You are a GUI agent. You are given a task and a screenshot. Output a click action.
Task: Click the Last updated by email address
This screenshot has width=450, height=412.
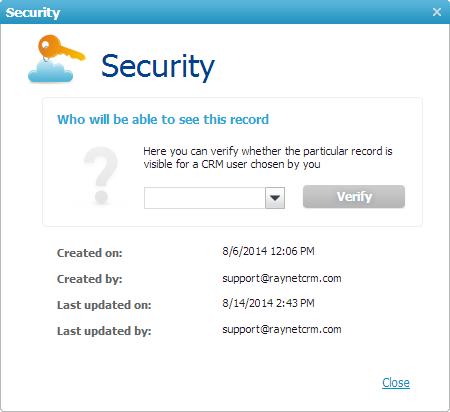click(x=282, y=329)
